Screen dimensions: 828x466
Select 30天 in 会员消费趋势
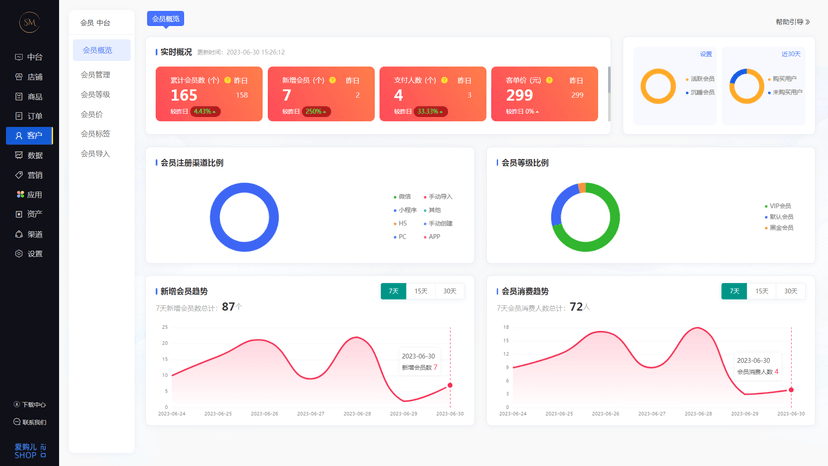(x=791, y=291)
